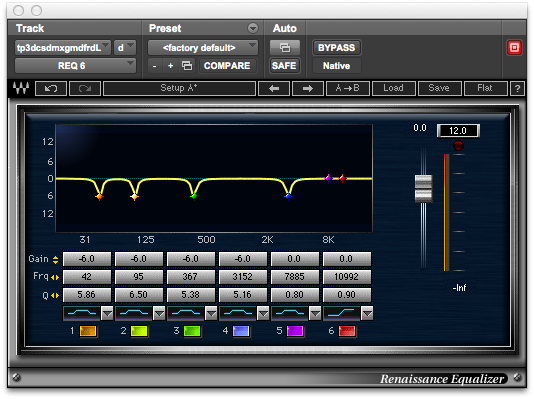
Task: Click the red target button at top right
Action: click(514, 48)
